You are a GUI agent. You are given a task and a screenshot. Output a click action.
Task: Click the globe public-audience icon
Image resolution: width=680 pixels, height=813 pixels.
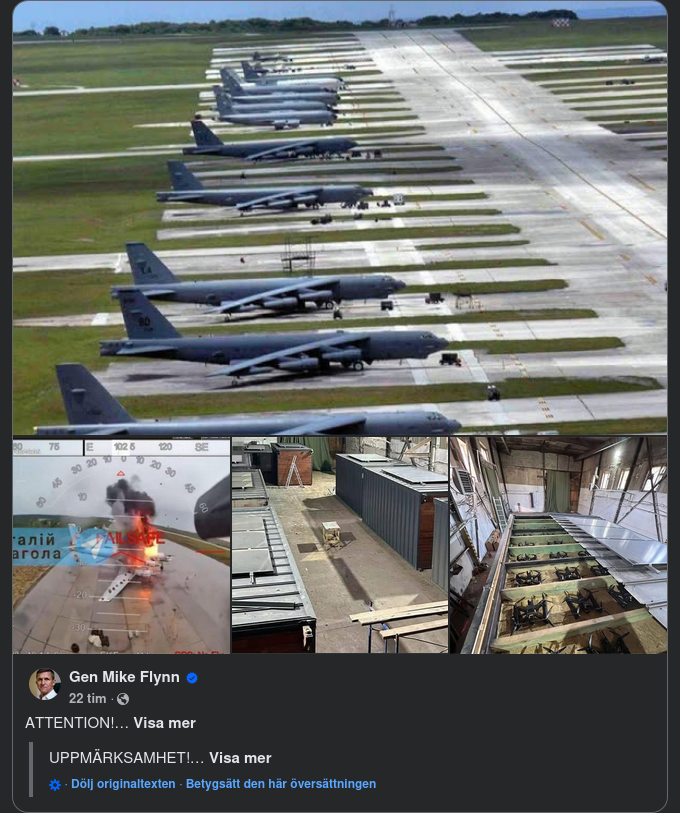point(123,699)
